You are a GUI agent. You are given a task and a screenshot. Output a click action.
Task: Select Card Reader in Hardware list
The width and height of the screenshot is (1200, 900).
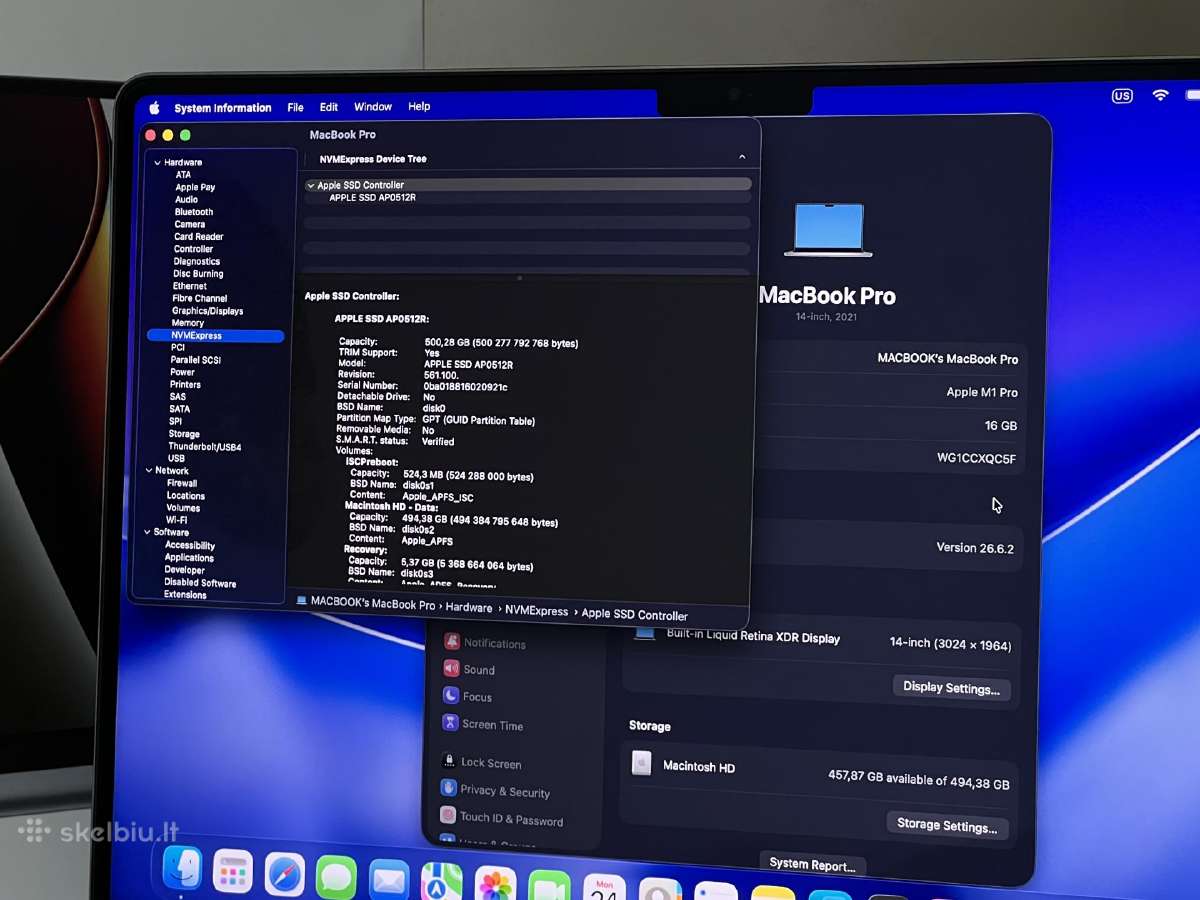(x=198, y=237)
